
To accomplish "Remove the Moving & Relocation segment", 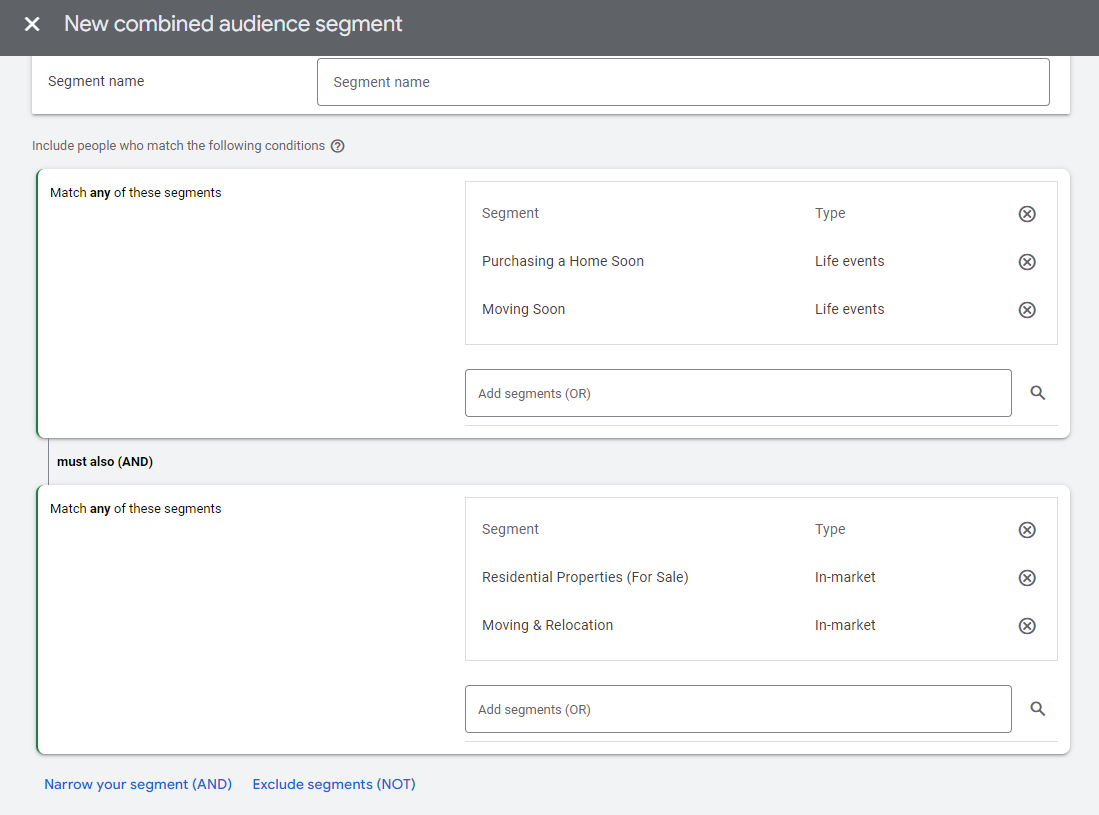I will click(1027, 626).
